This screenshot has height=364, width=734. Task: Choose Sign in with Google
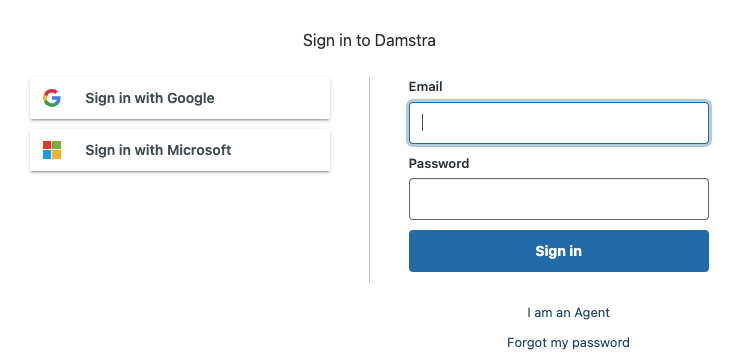[180, 98]
